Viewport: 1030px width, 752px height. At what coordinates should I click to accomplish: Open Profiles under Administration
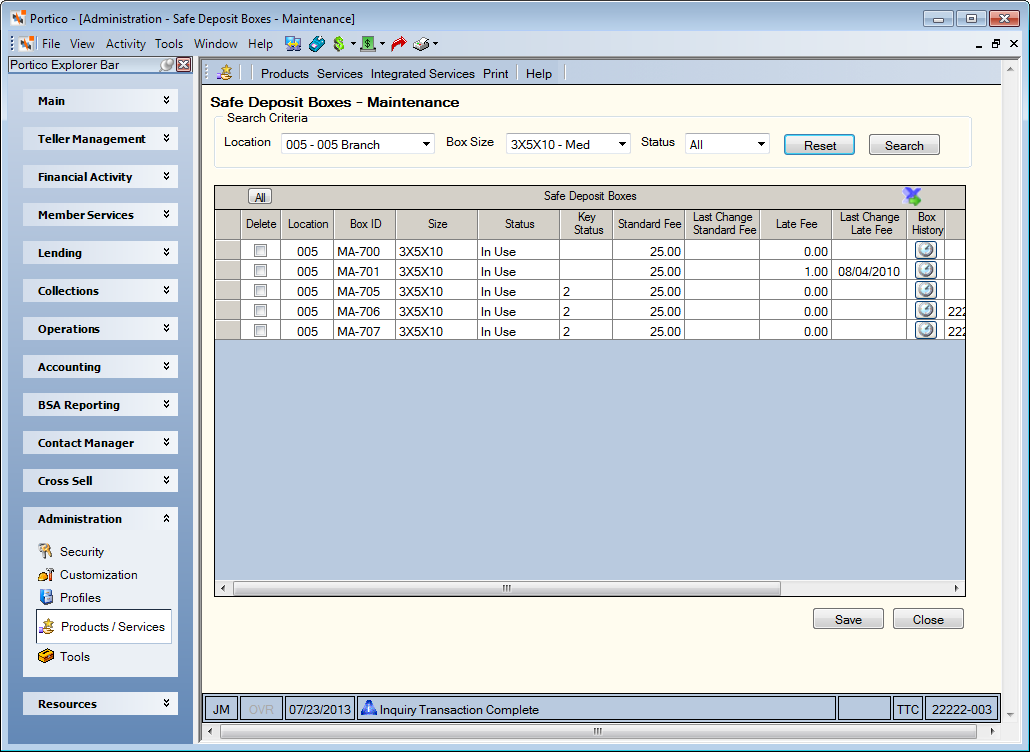[70, 598]
